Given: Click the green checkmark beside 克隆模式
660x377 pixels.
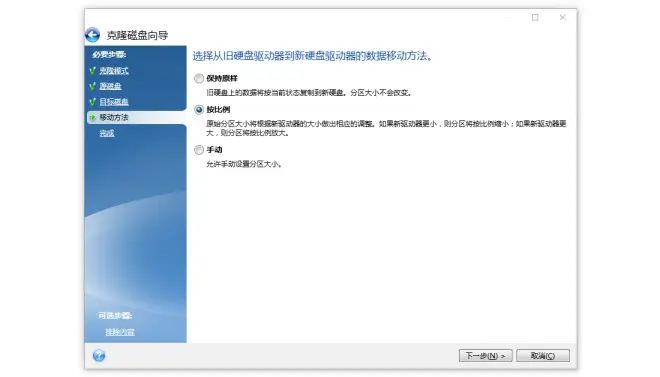Looking at the screenshot, I should tap(93, 71).
